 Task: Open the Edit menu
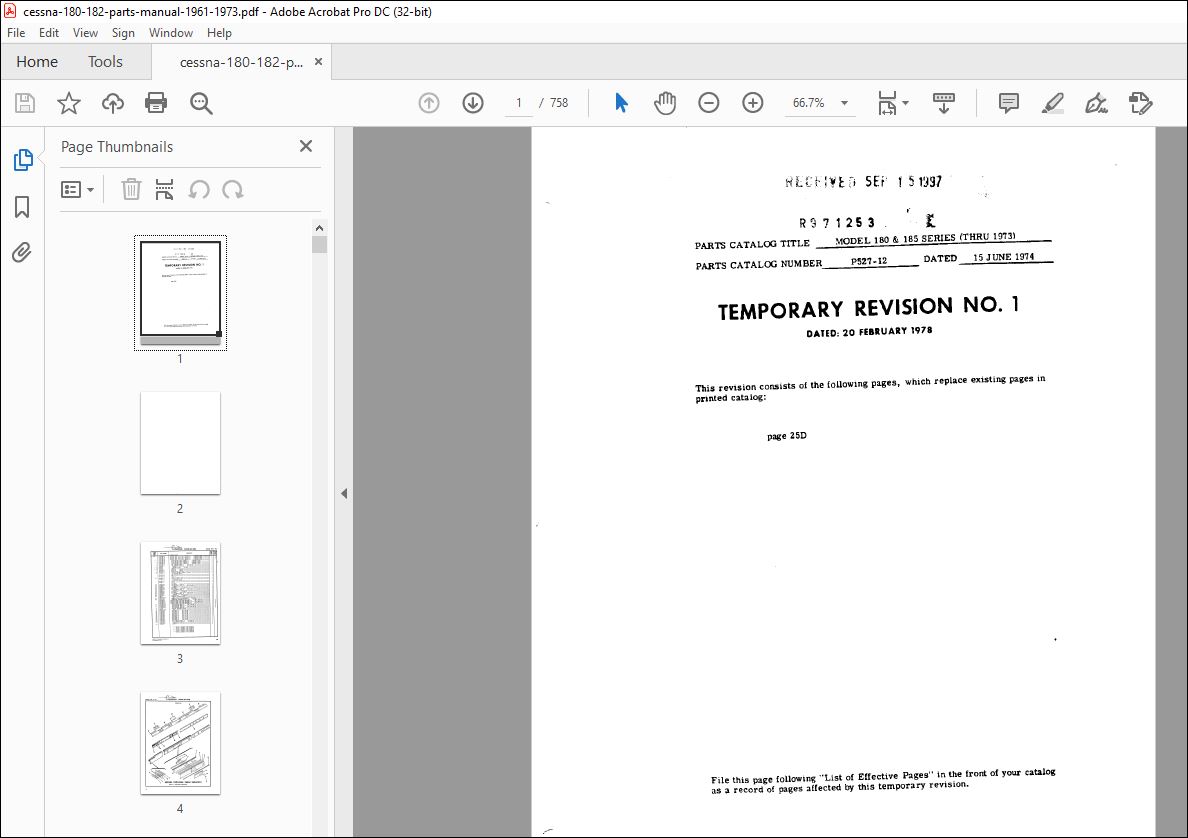(x=48, y=33)
